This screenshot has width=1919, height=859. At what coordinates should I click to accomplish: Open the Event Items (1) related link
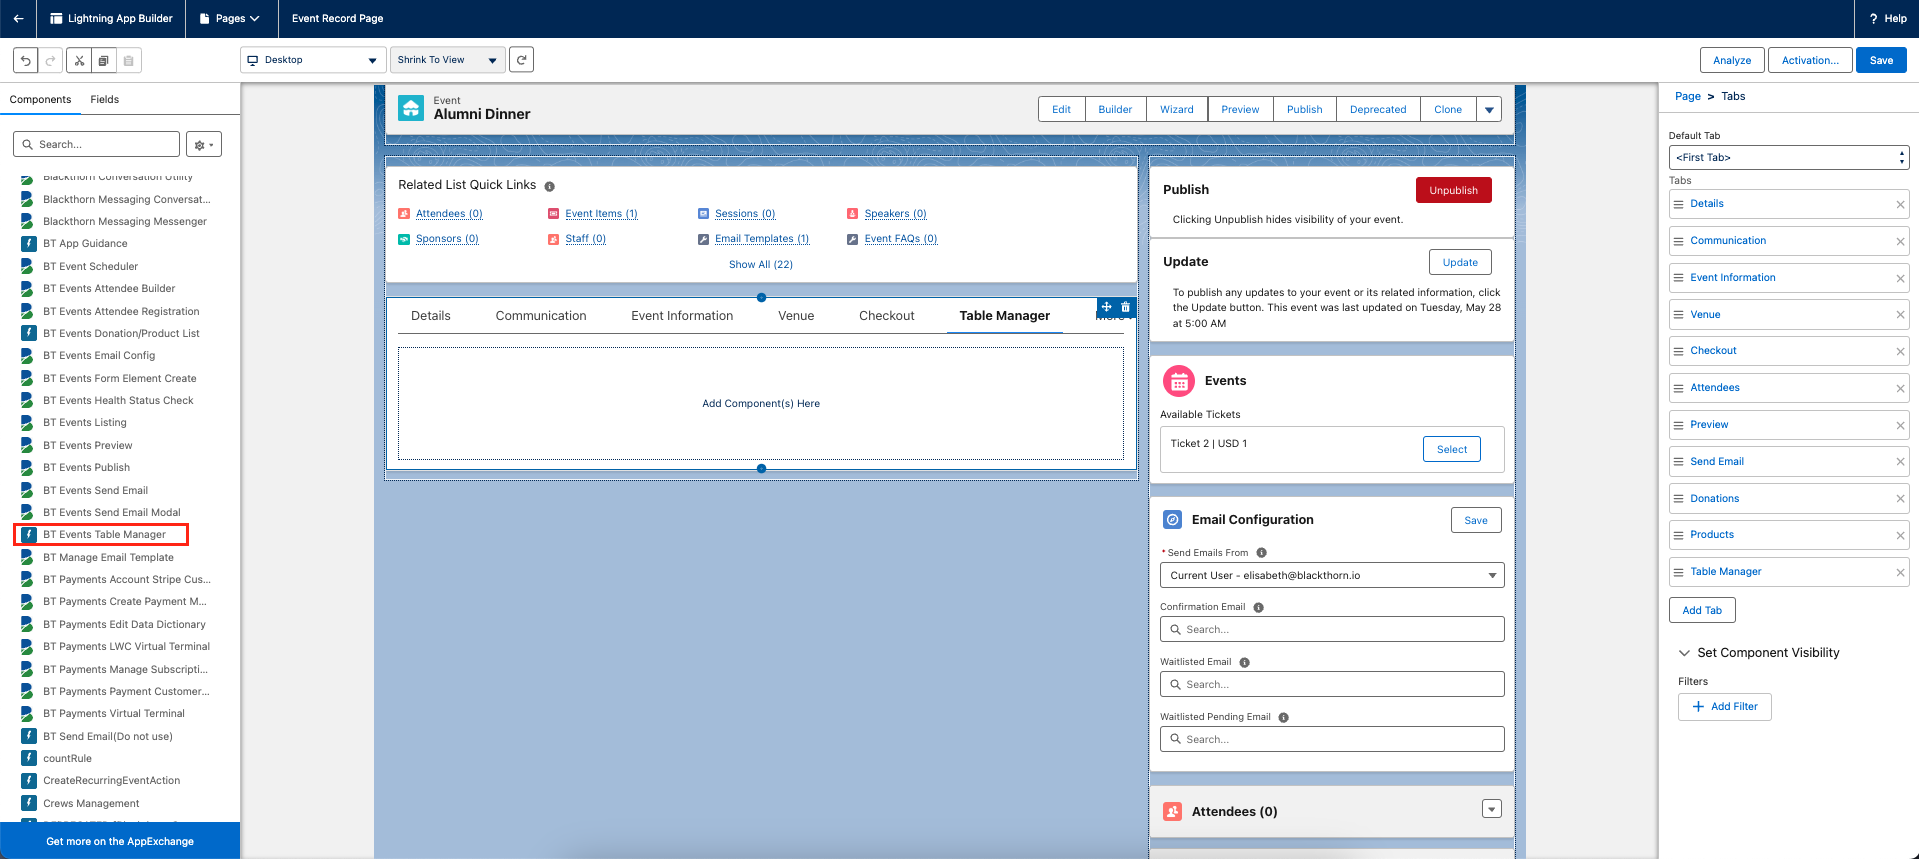601,214
